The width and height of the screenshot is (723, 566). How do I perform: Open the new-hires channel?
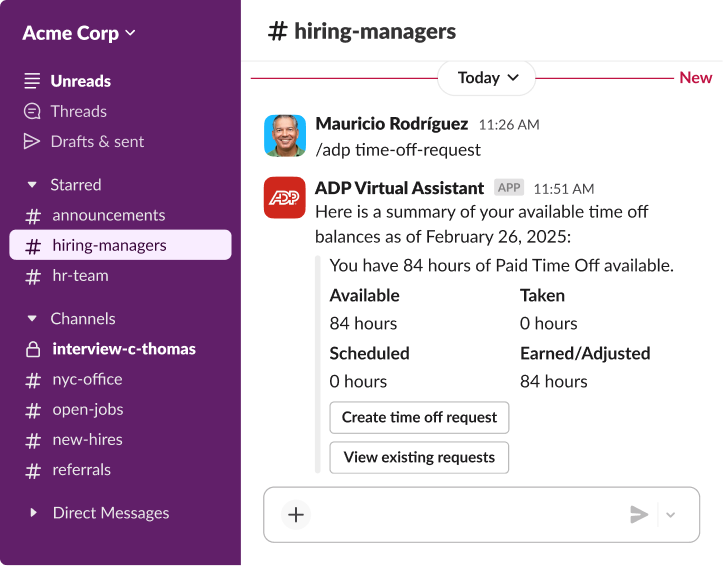87,440
